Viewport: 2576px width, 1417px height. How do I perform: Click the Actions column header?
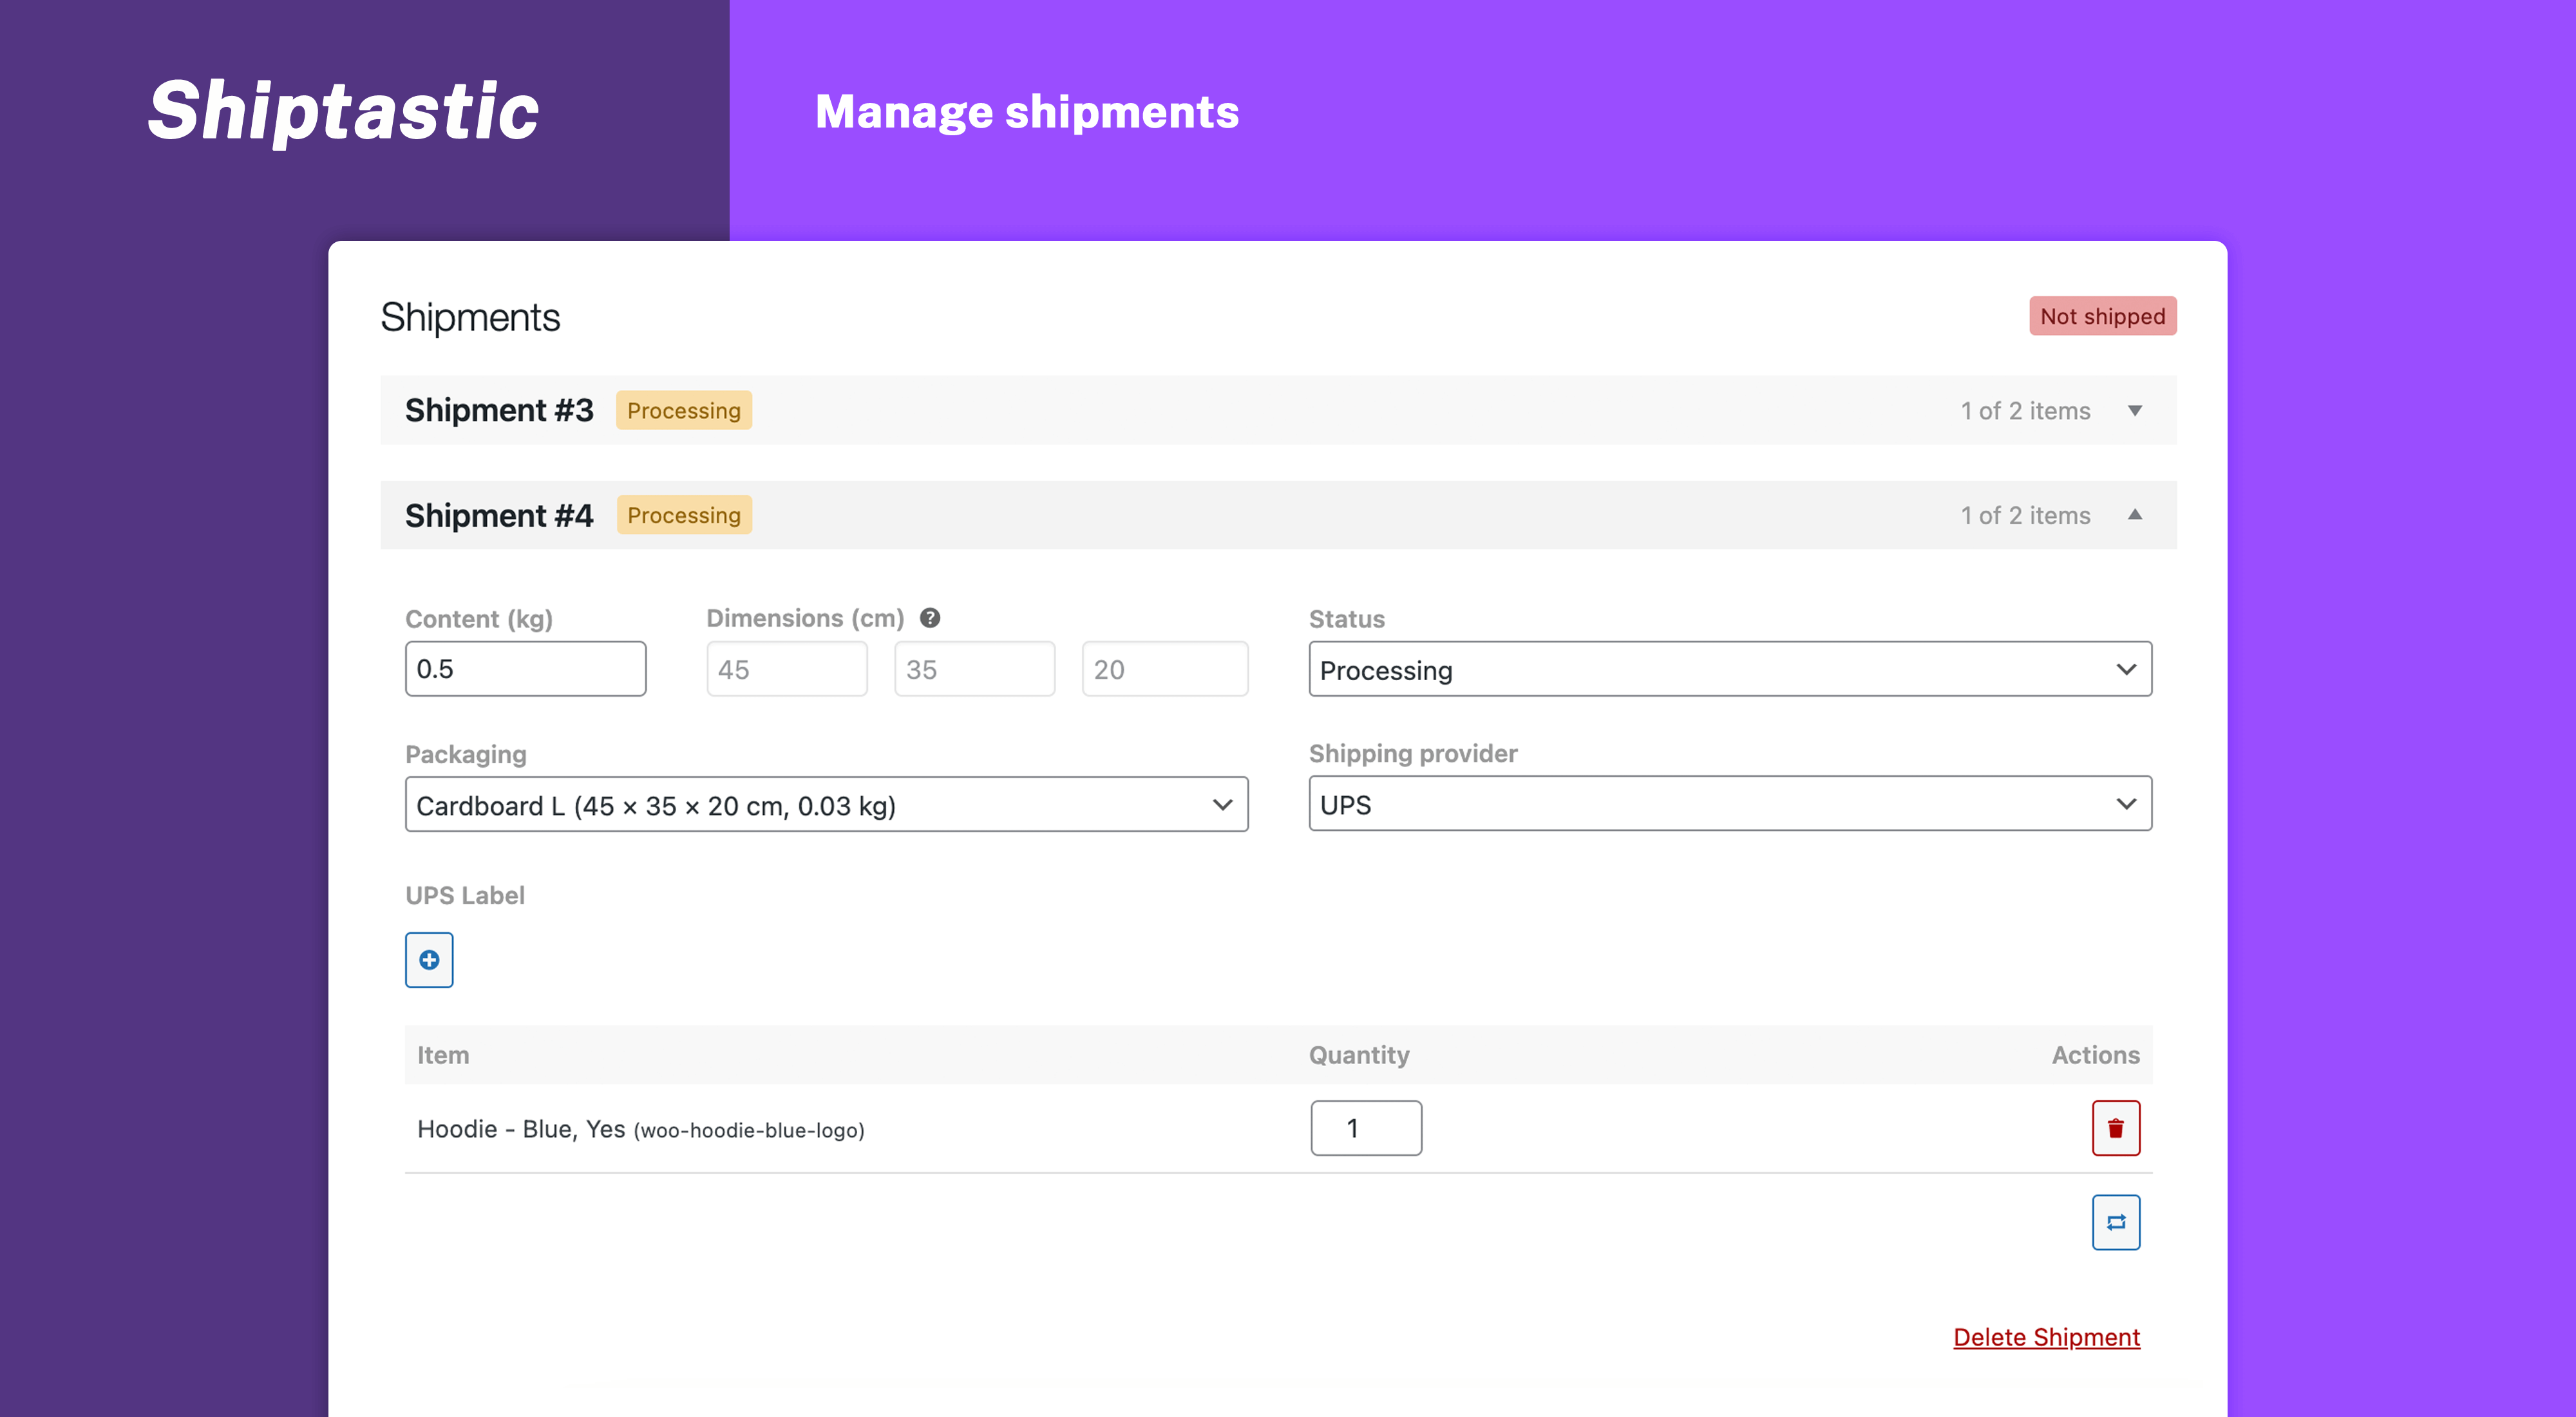click(2095, 1055)
